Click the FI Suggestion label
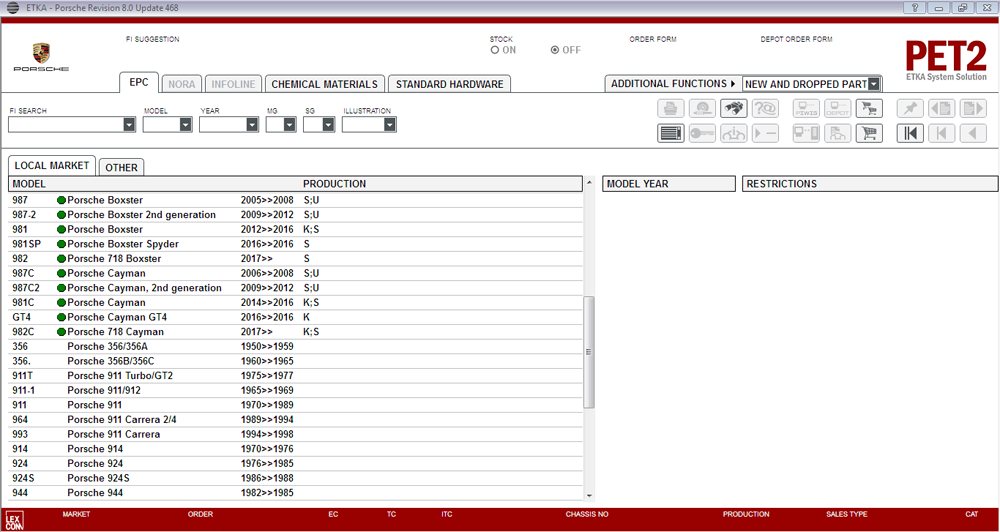This screenshot has width=1000, height=532. coord(153,40)
